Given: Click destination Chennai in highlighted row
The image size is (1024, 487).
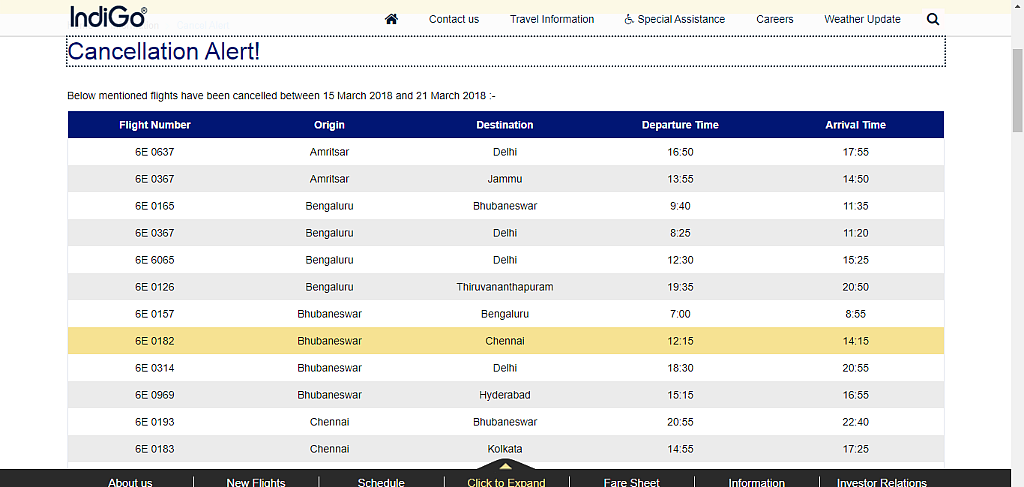Looking at the screenshot, I should (x=505, y=341).
